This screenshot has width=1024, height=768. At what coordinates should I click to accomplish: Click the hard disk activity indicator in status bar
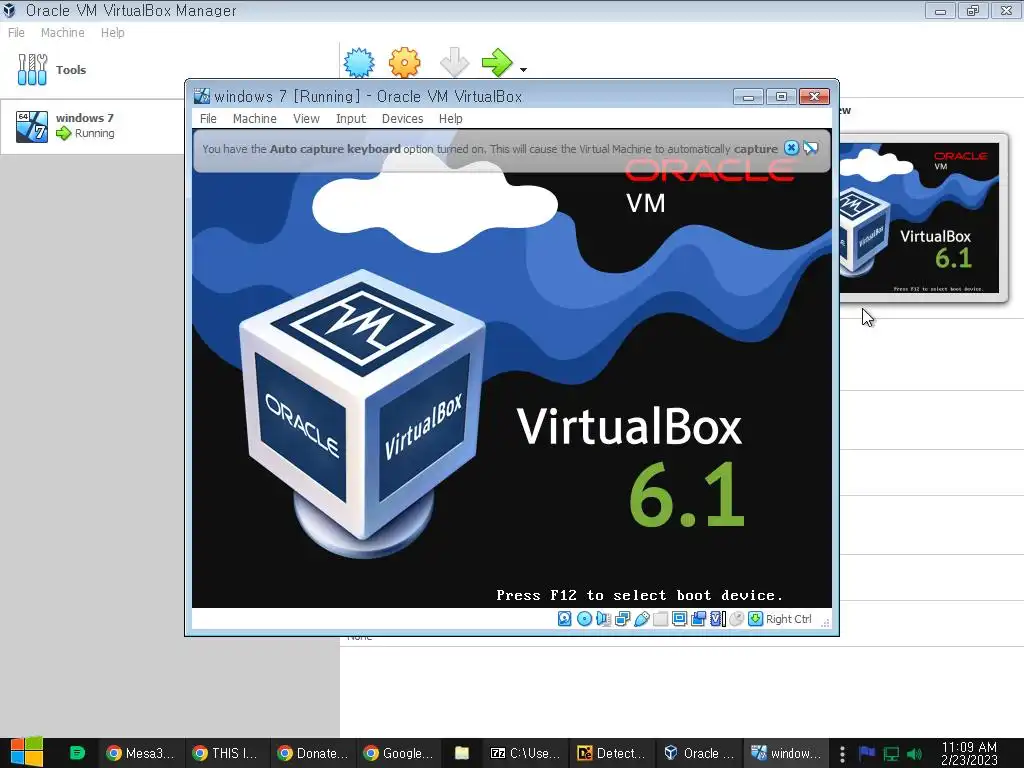(565, 618)
